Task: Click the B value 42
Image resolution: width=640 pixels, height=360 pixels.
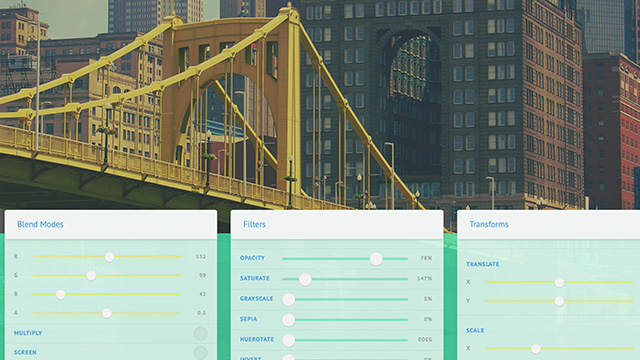Action: 202,294
